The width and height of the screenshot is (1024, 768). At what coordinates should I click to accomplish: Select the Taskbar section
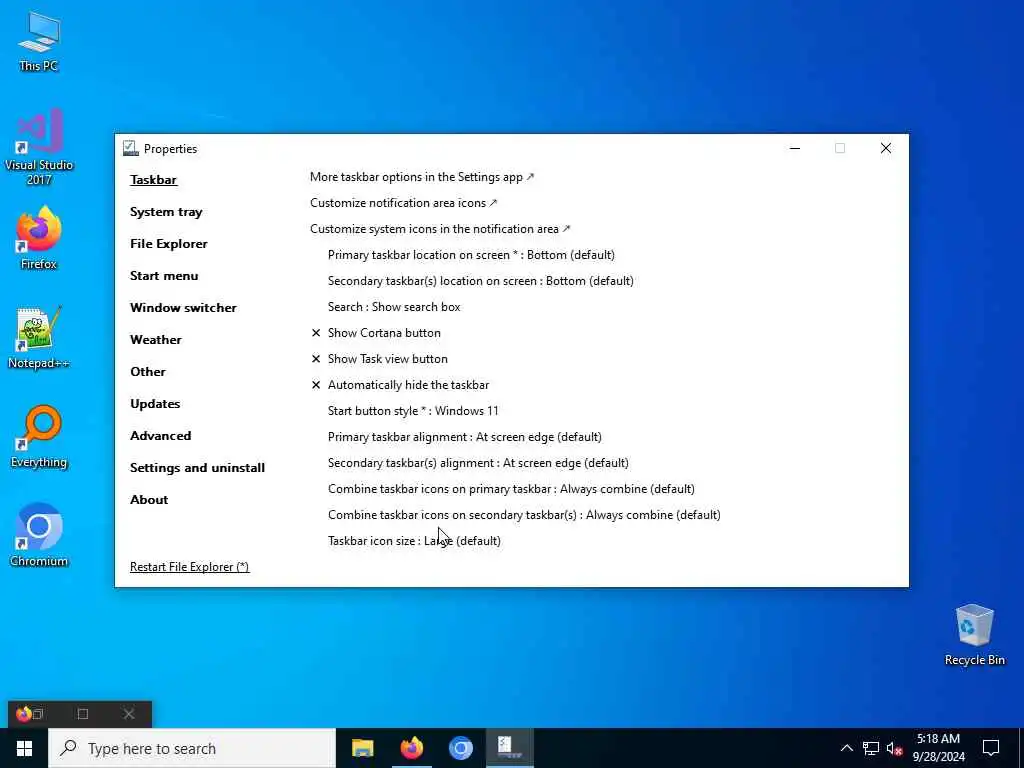point(153,180)
